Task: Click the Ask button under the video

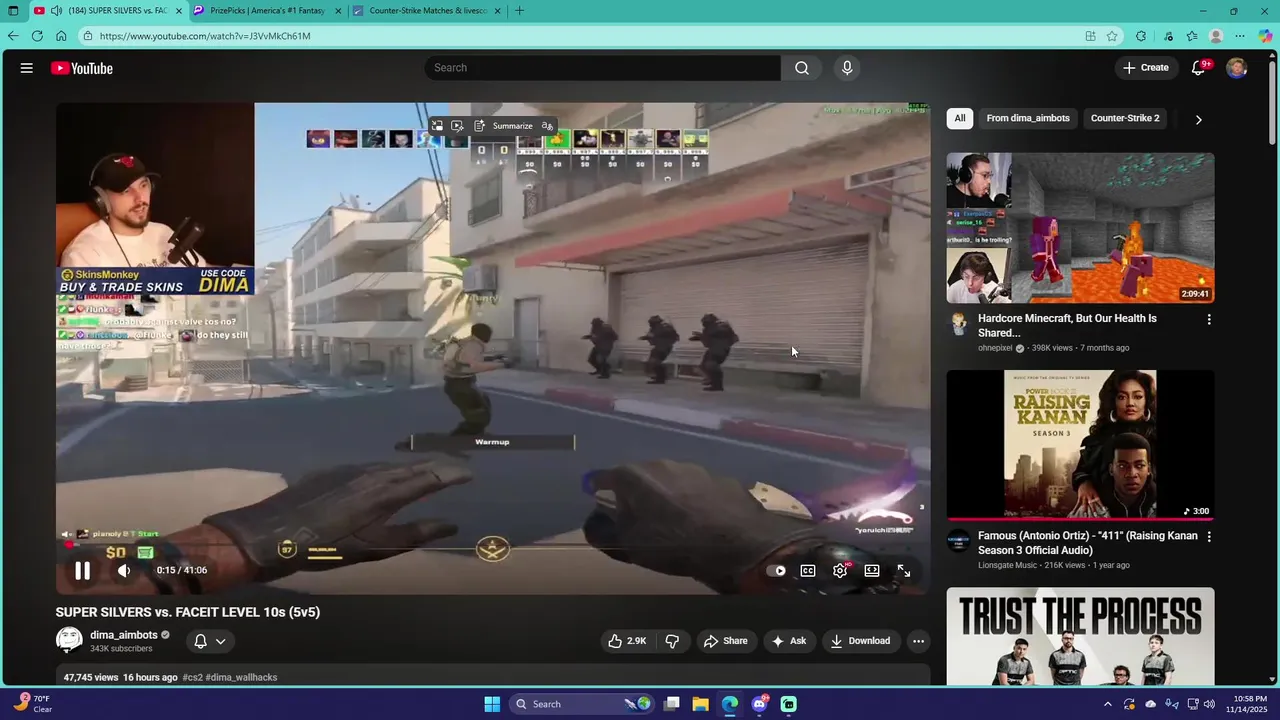Action: [789, 641]
